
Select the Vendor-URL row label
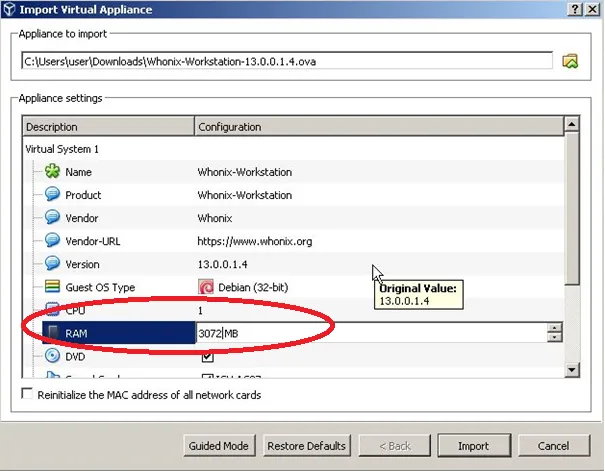[93, 241]
